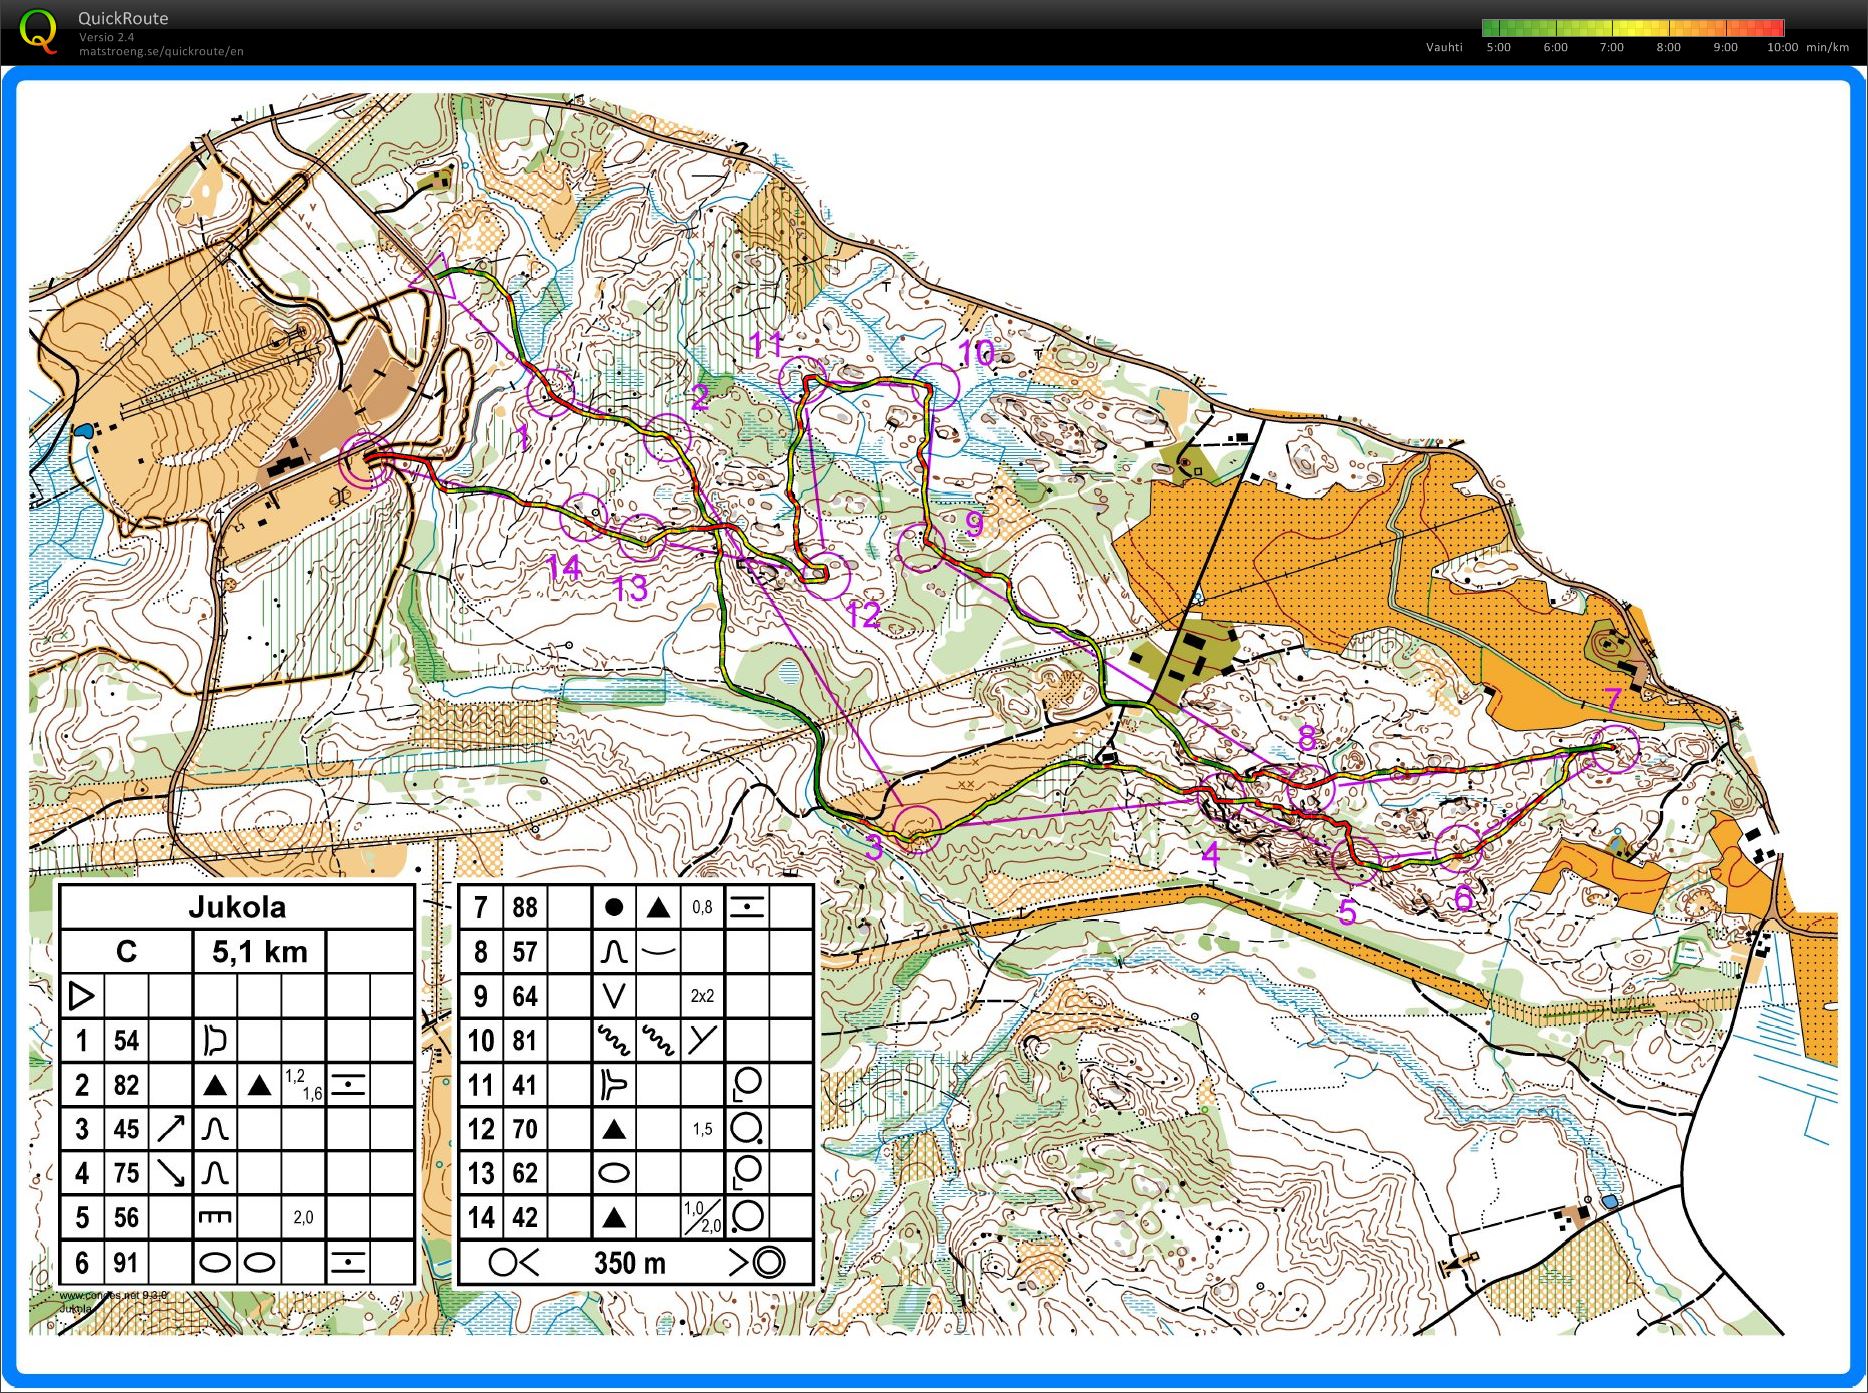Click the QuickRoute logo icon
Viewport: 1868px width, 1393px height.
(38, 30)
